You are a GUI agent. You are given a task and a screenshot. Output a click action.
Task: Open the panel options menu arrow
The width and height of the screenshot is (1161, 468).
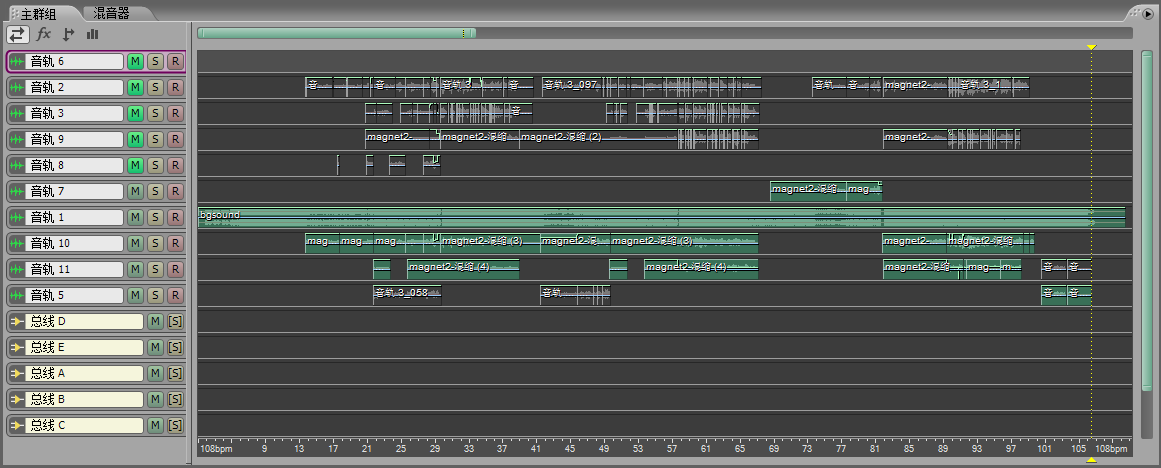1148,13
